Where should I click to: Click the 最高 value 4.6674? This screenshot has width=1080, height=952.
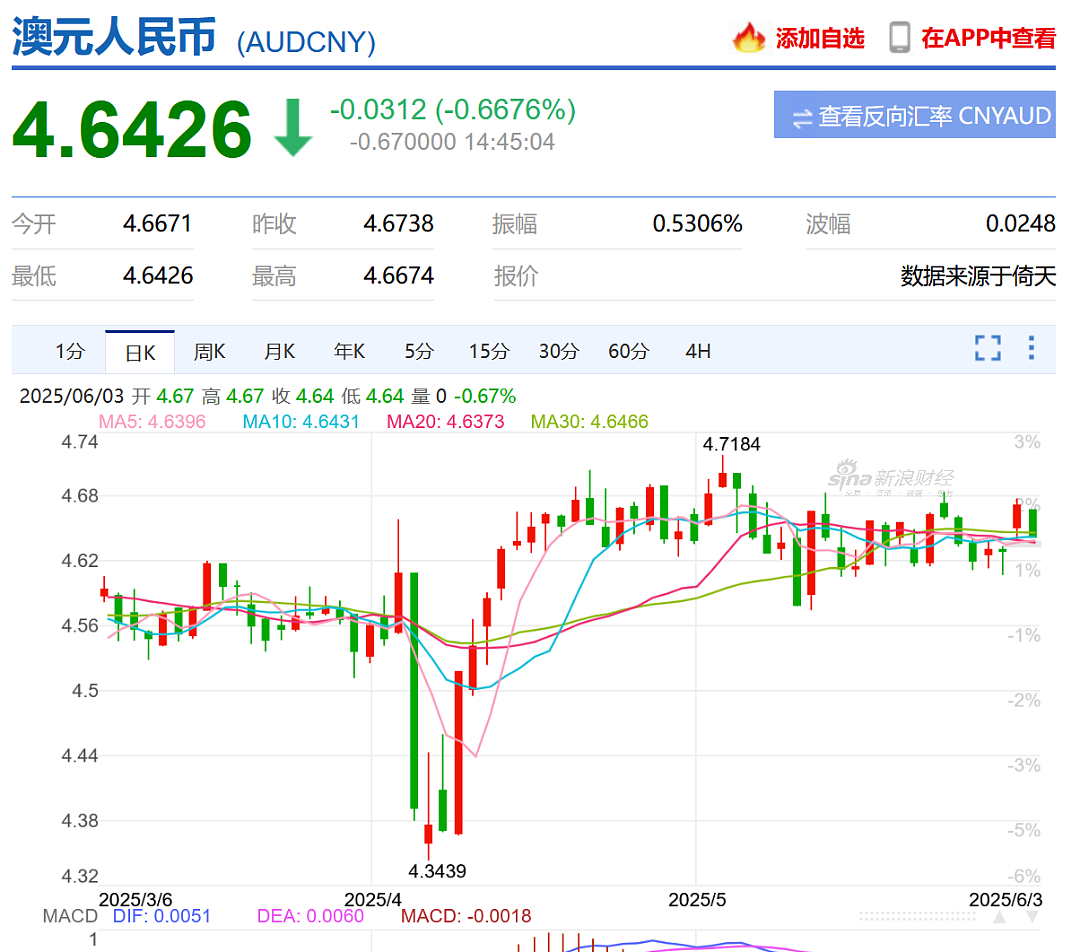click(399, 276)
